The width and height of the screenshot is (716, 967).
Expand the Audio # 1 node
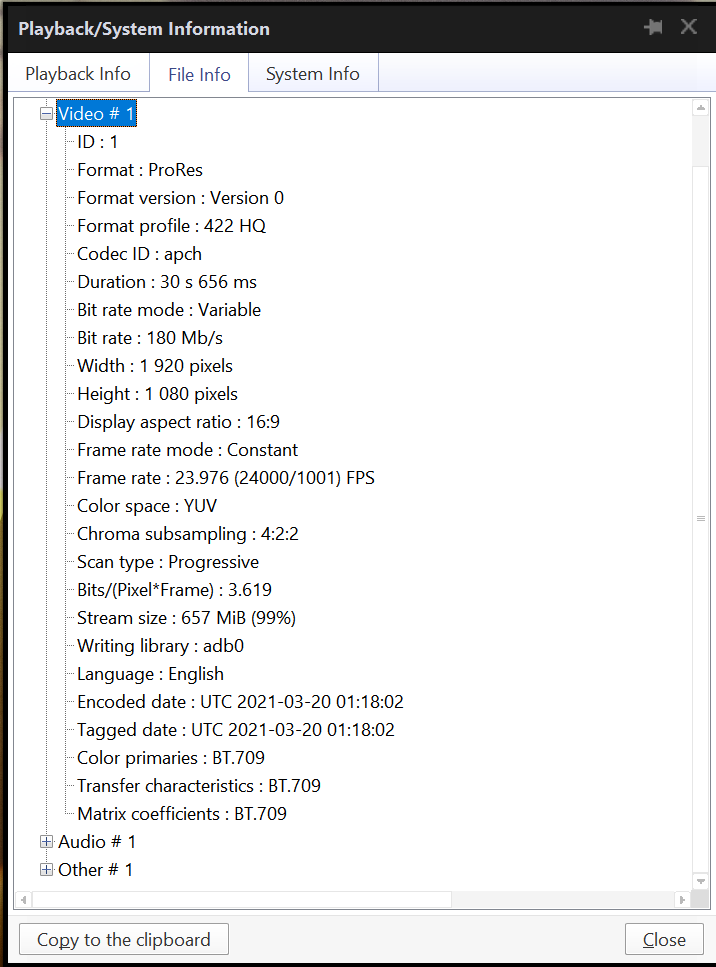46,842
